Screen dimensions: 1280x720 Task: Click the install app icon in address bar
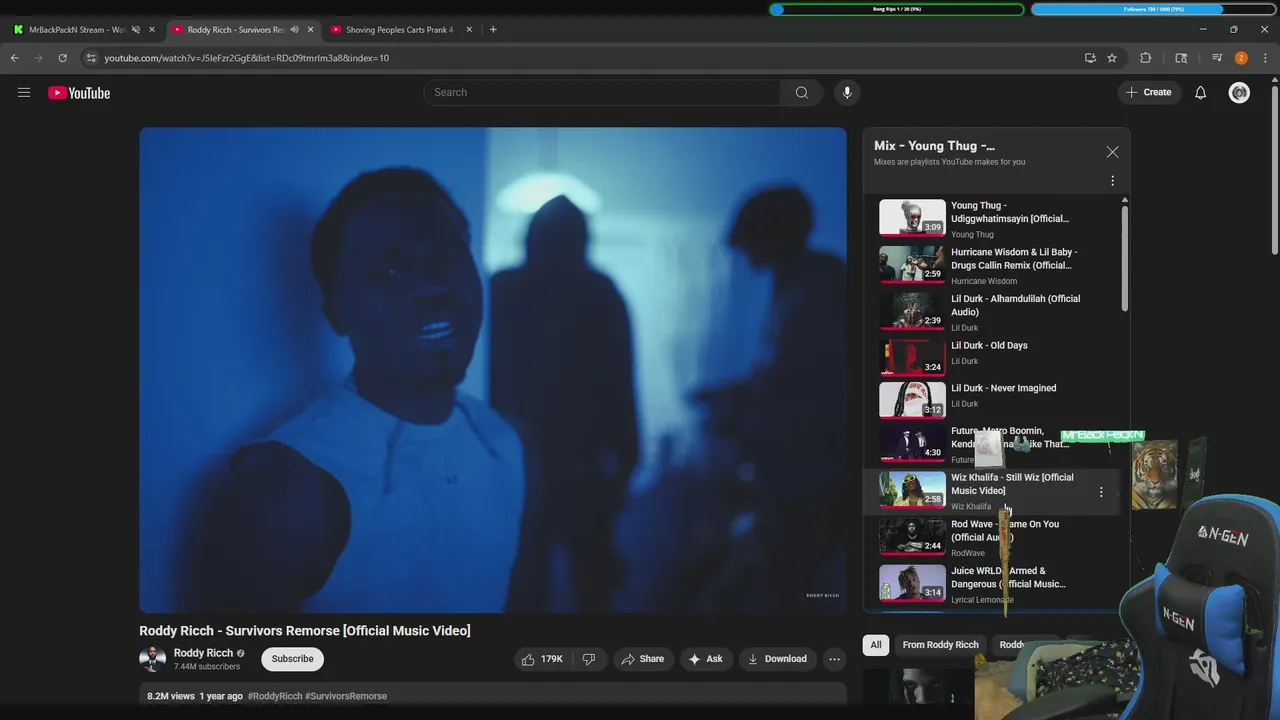coord(1090,58)
